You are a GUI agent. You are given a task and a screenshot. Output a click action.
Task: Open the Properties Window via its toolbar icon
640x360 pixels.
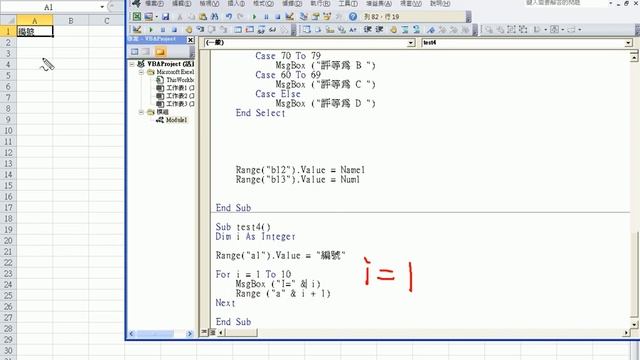coord(315,16)
